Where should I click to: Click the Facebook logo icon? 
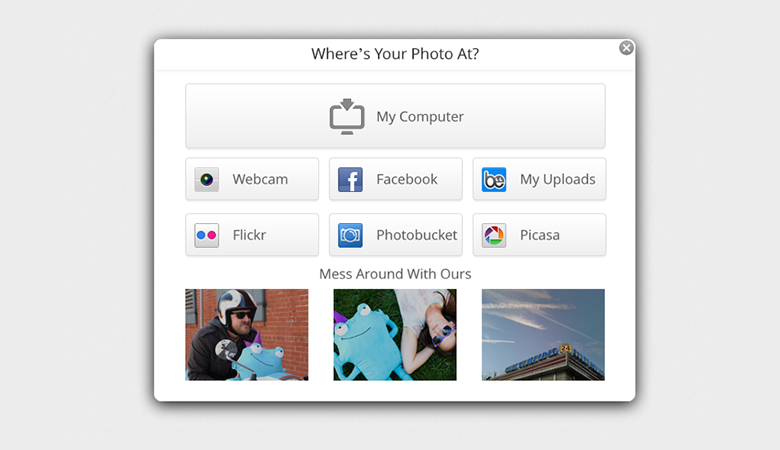350,180
